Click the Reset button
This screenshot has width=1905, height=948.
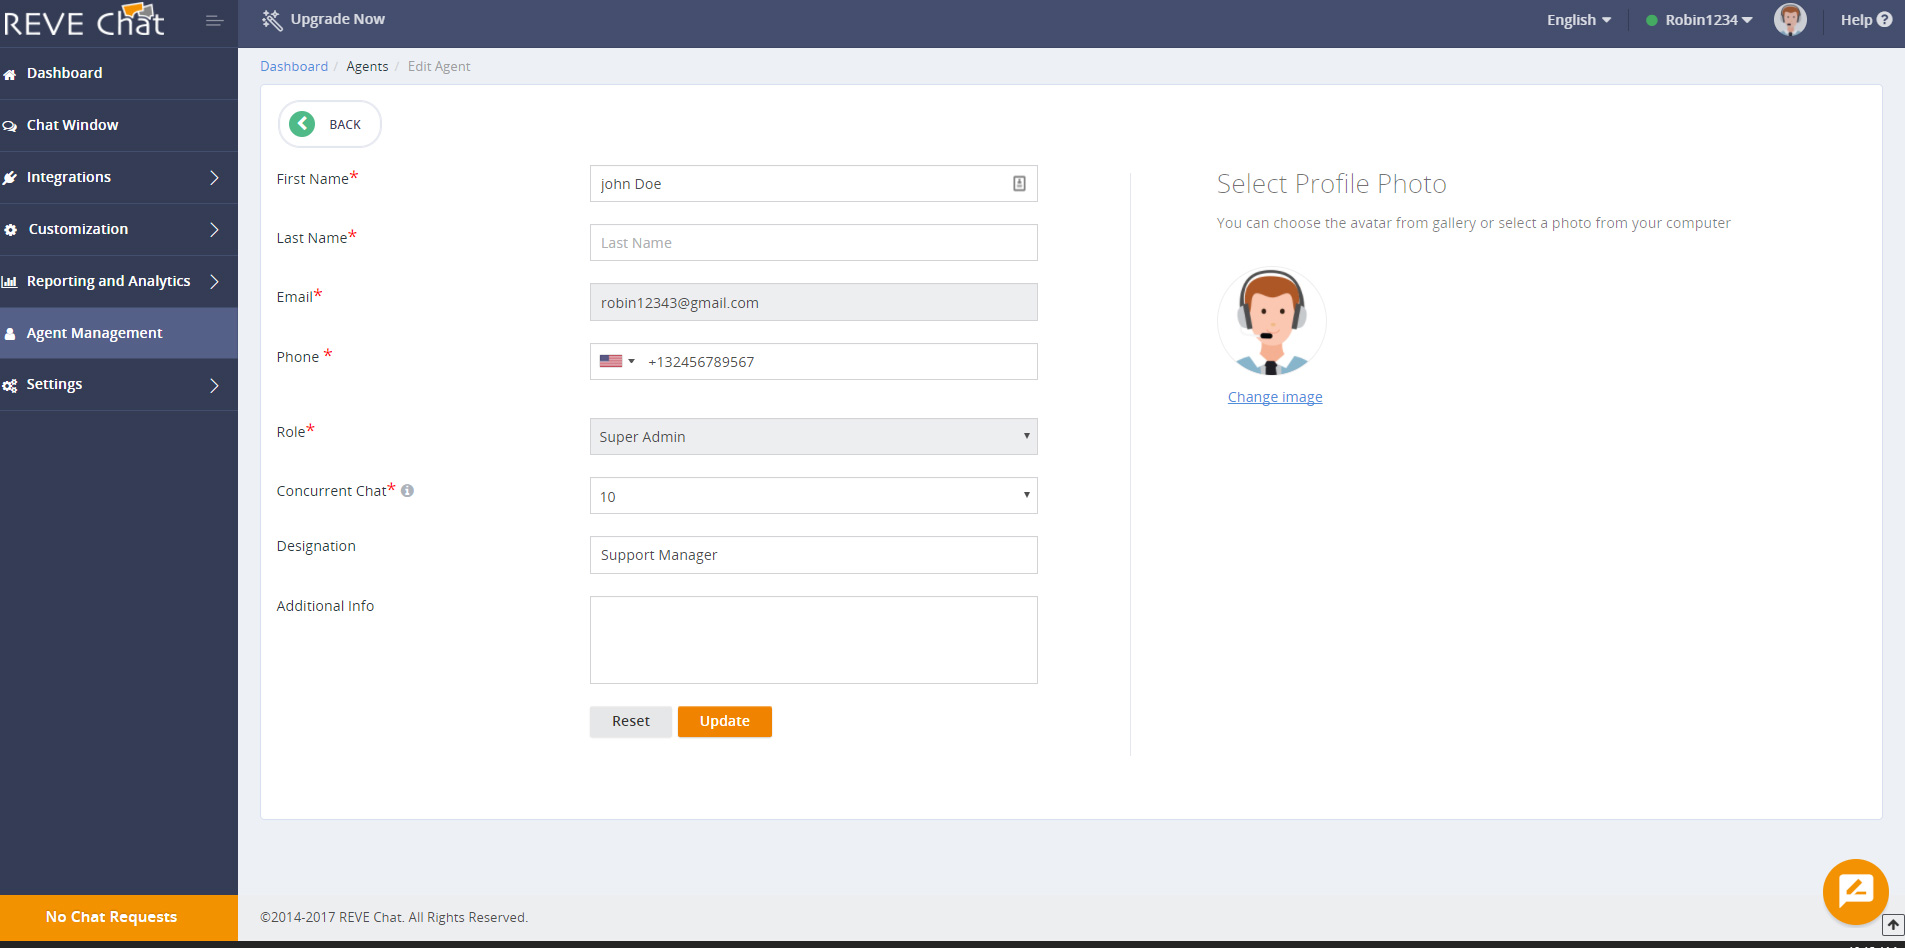click(x=631, y=722)
